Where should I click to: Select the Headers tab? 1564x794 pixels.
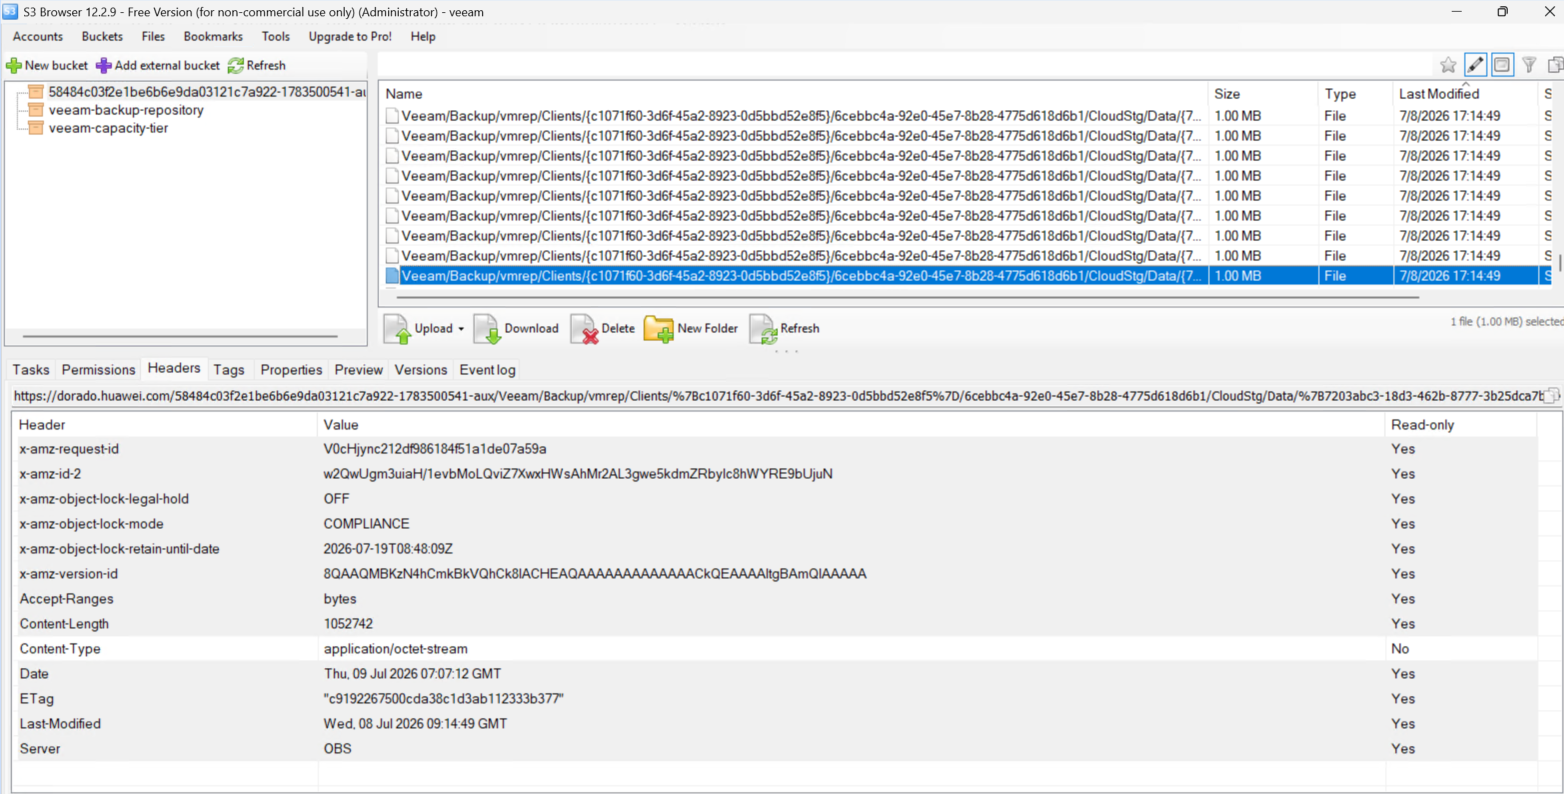coord(174,369)
